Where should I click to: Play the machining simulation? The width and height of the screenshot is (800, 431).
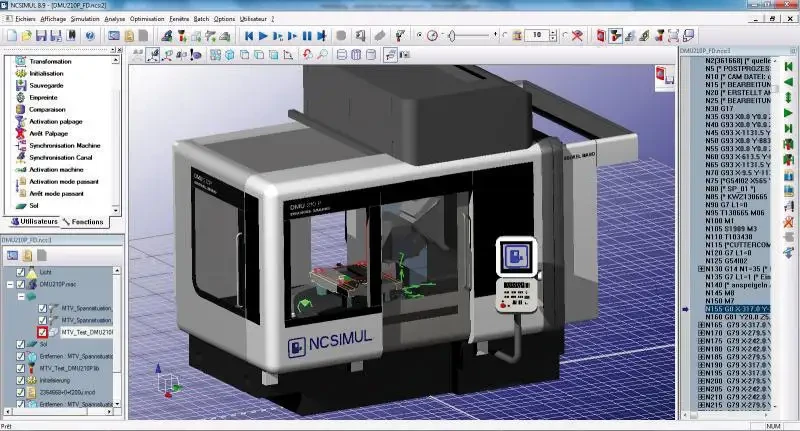click(263, 36)
